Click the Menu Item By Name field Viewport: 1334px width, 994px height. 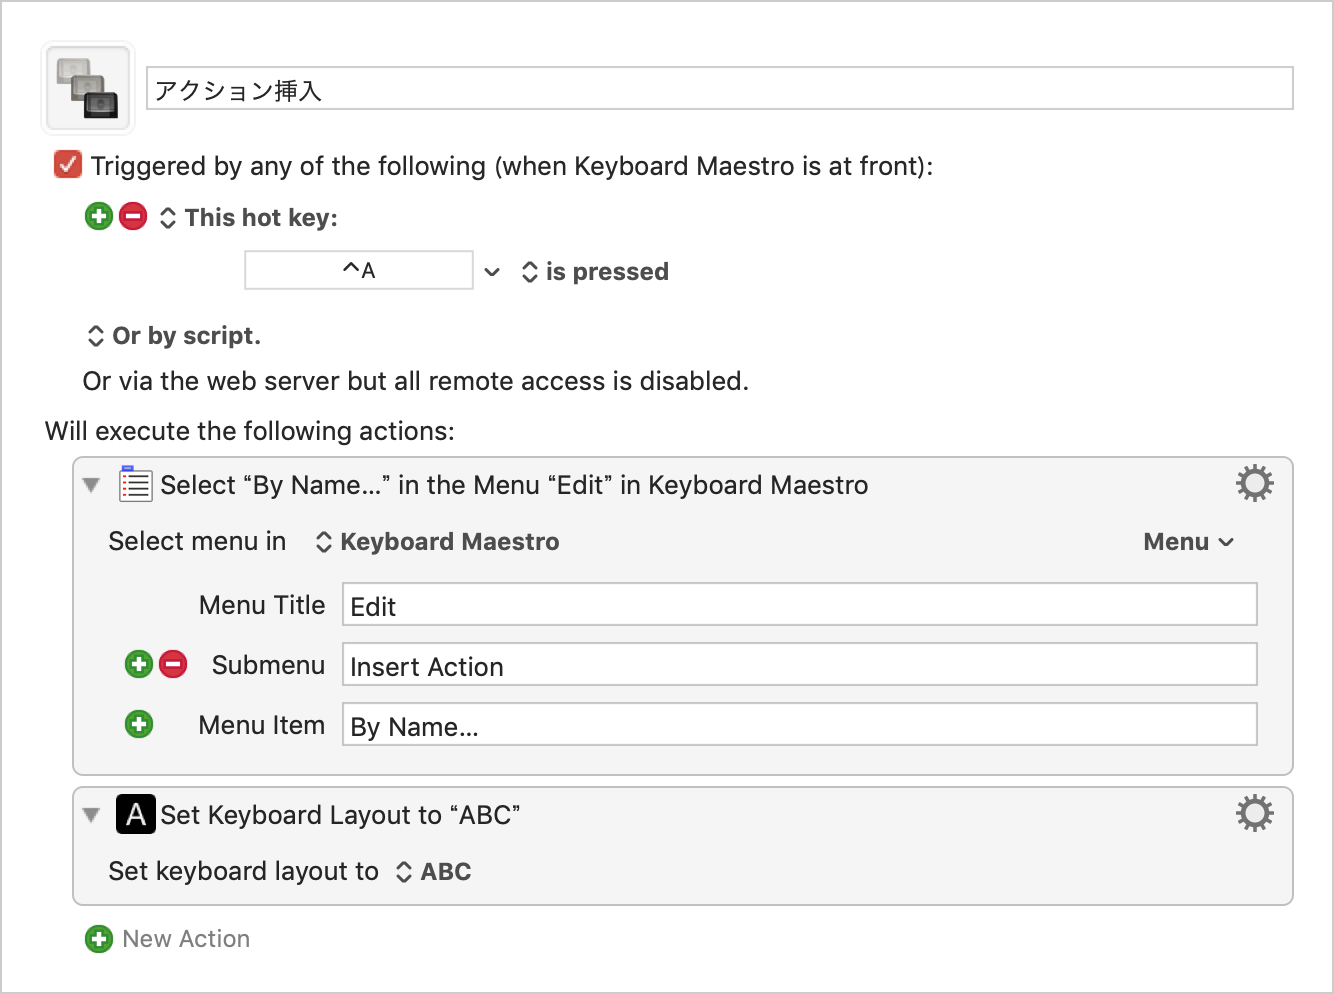pos(799,725)
